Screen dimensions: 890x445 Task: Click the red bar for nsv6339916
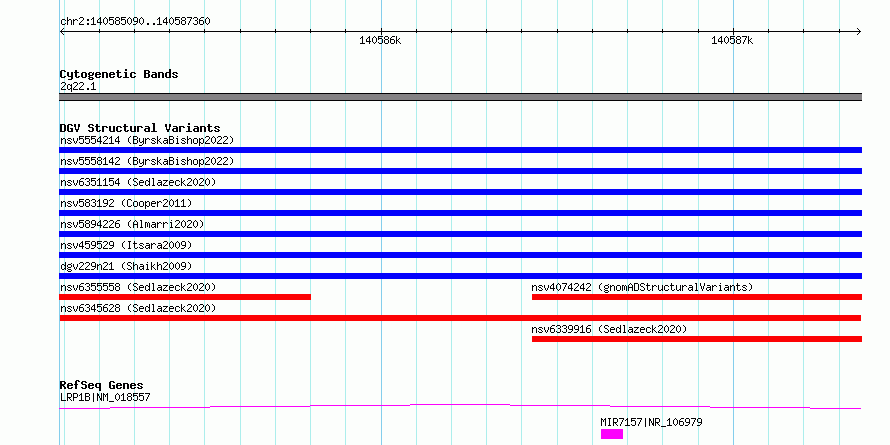pos(696,339)
